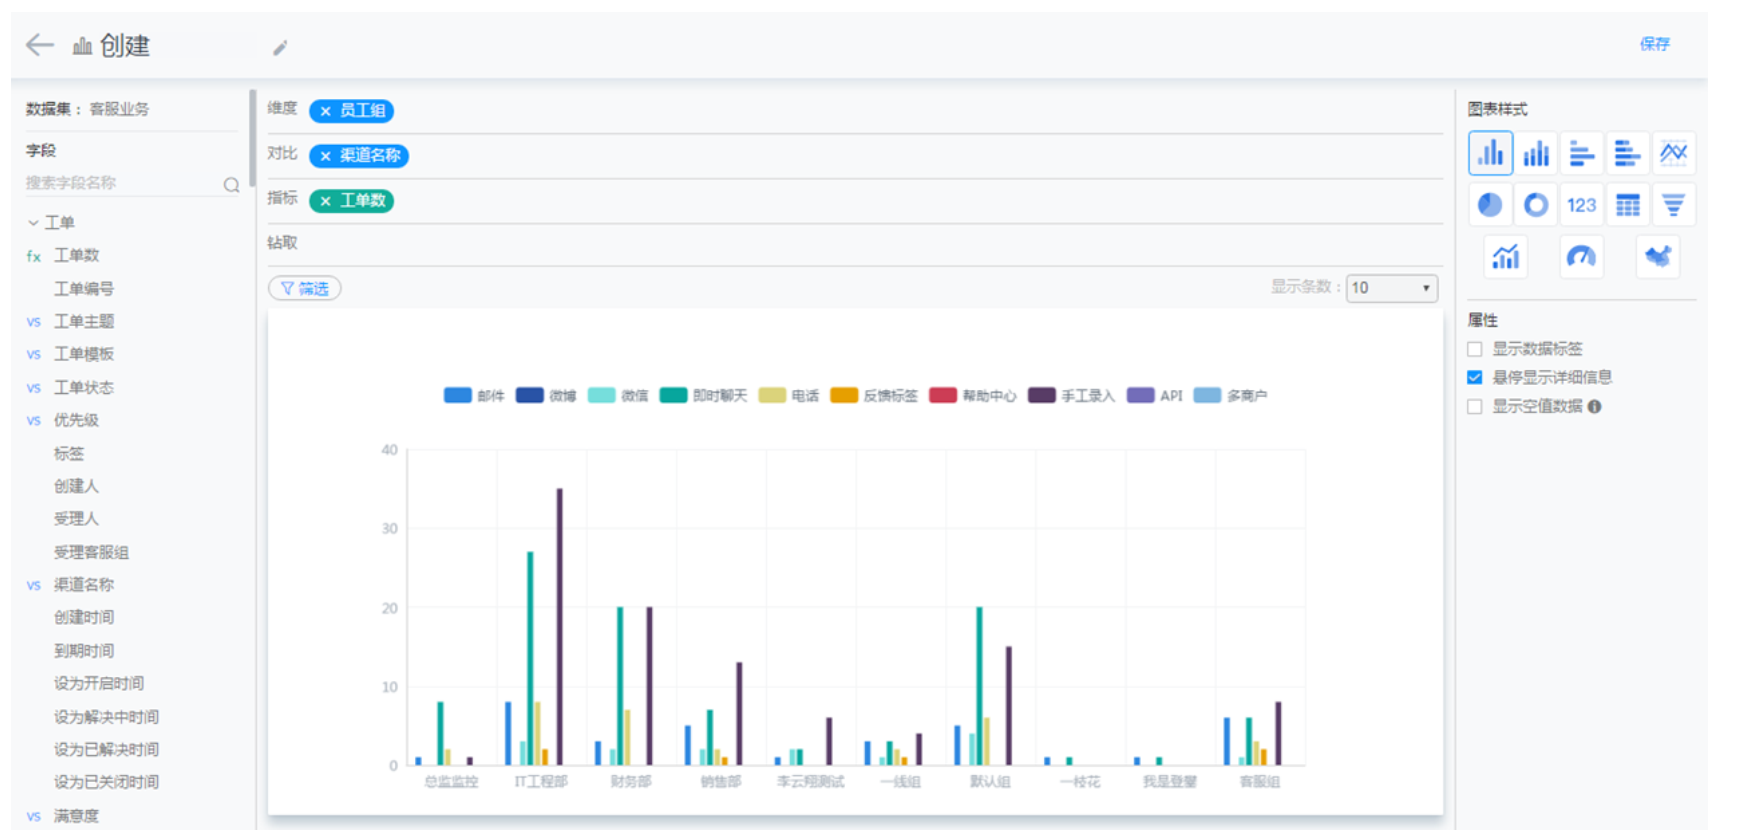Toggle 多商户 legend item

(x=1230, y=396)
